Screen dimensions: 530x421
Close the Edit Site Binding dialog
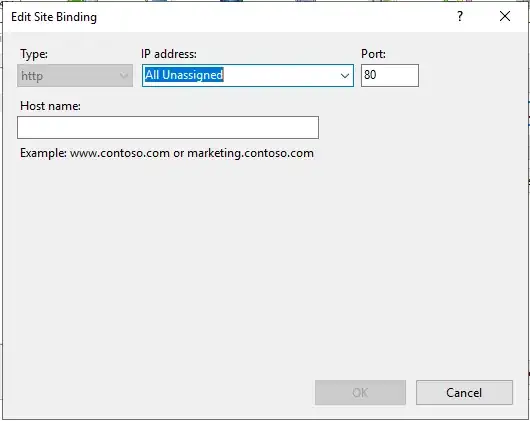tap(505, 16)
